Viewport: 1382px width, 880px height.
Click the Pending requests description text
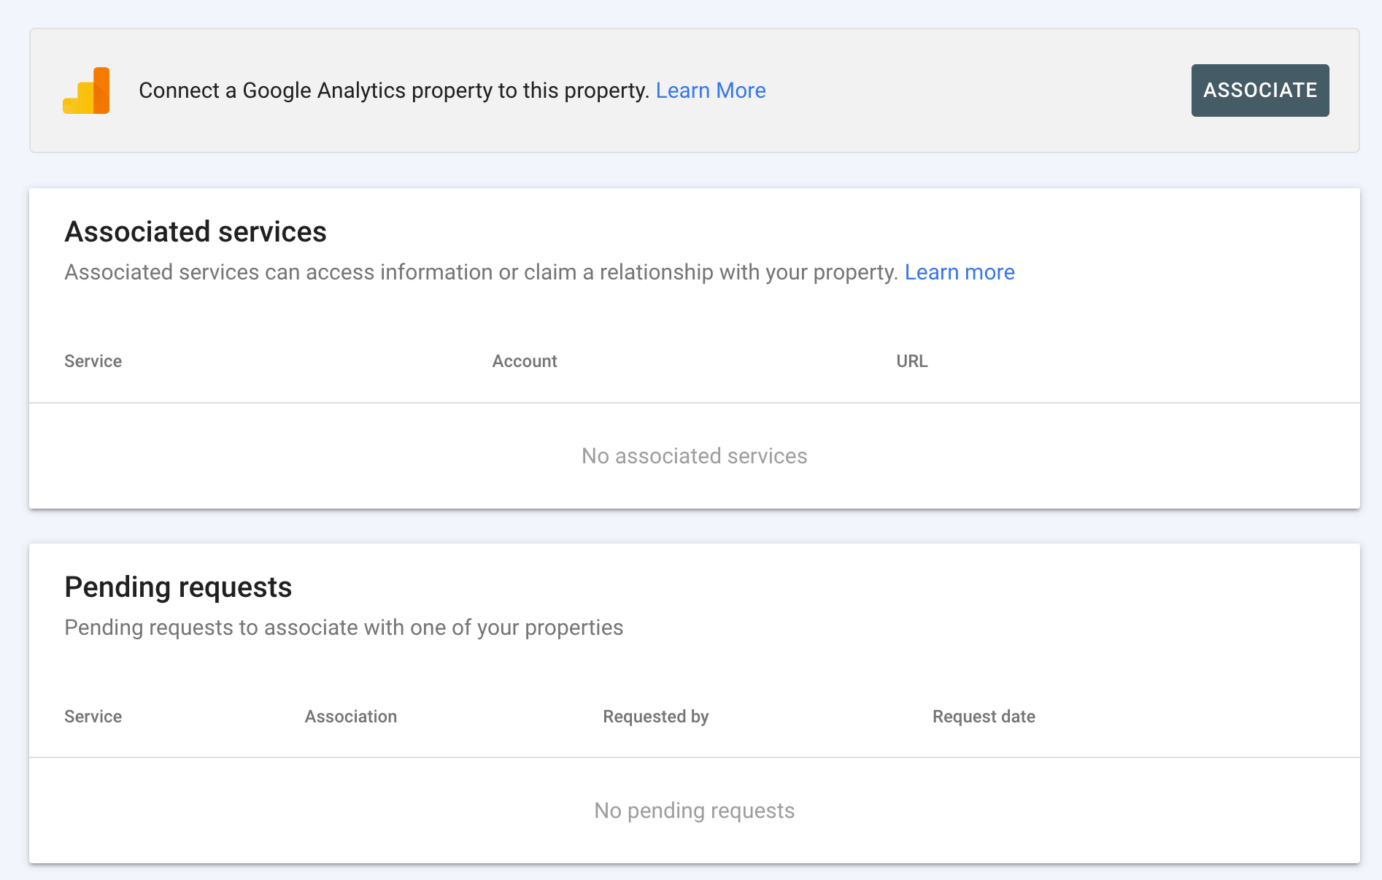(x=343, y=627)
